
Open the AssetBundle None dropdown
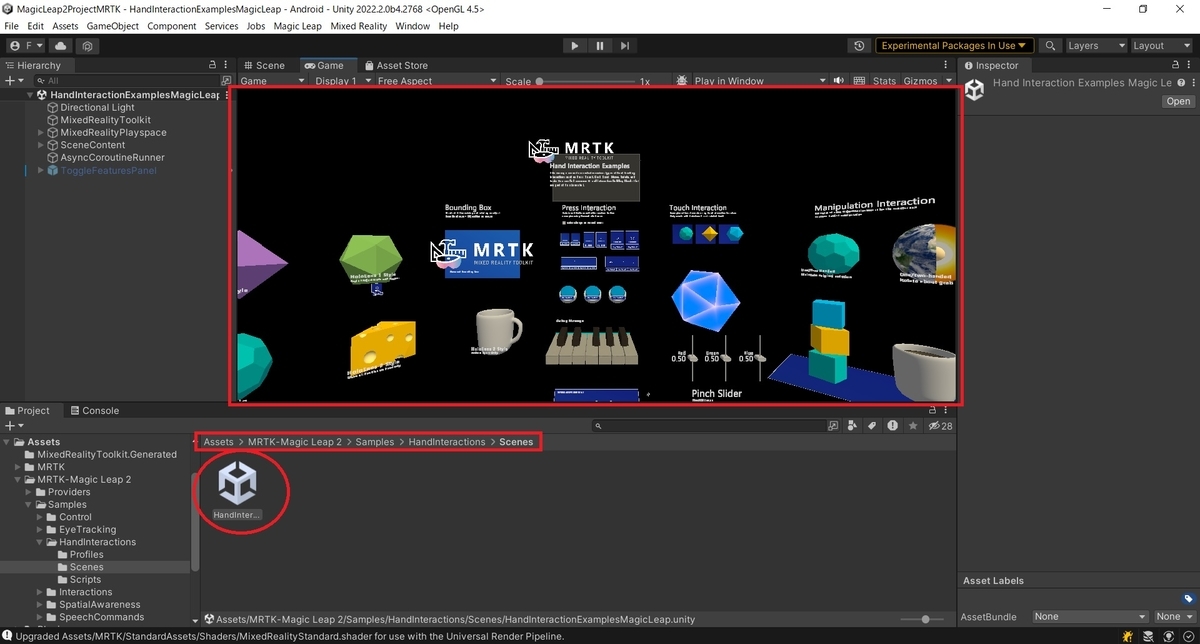click(1091, 617)
